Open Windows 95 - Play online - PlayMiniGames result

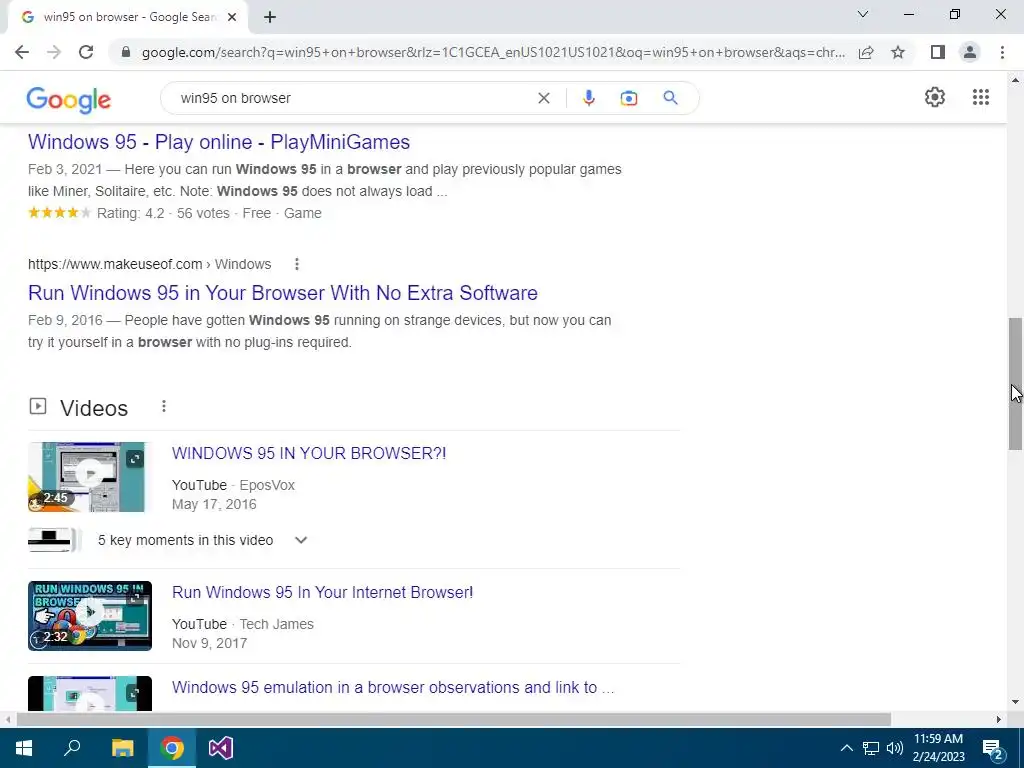coord(219,142)
